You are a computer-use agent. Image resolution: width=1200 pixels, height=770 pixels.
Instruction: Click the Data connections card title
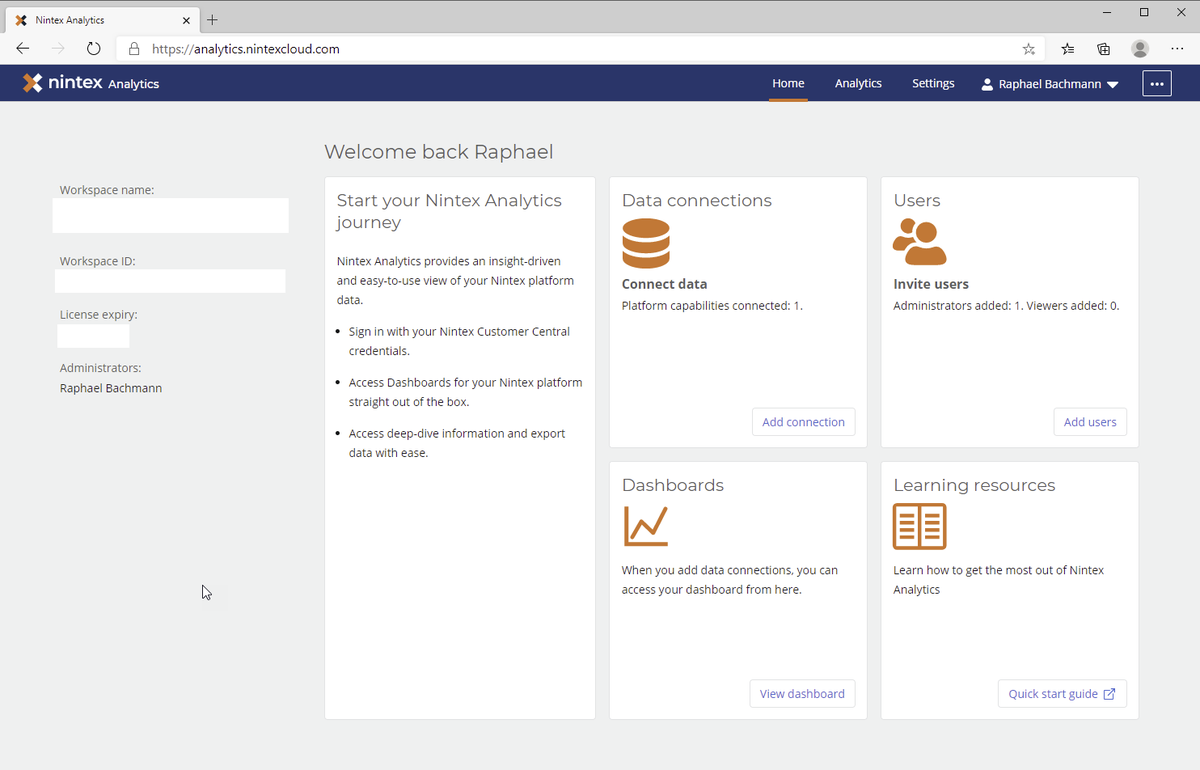click(697, 200)
